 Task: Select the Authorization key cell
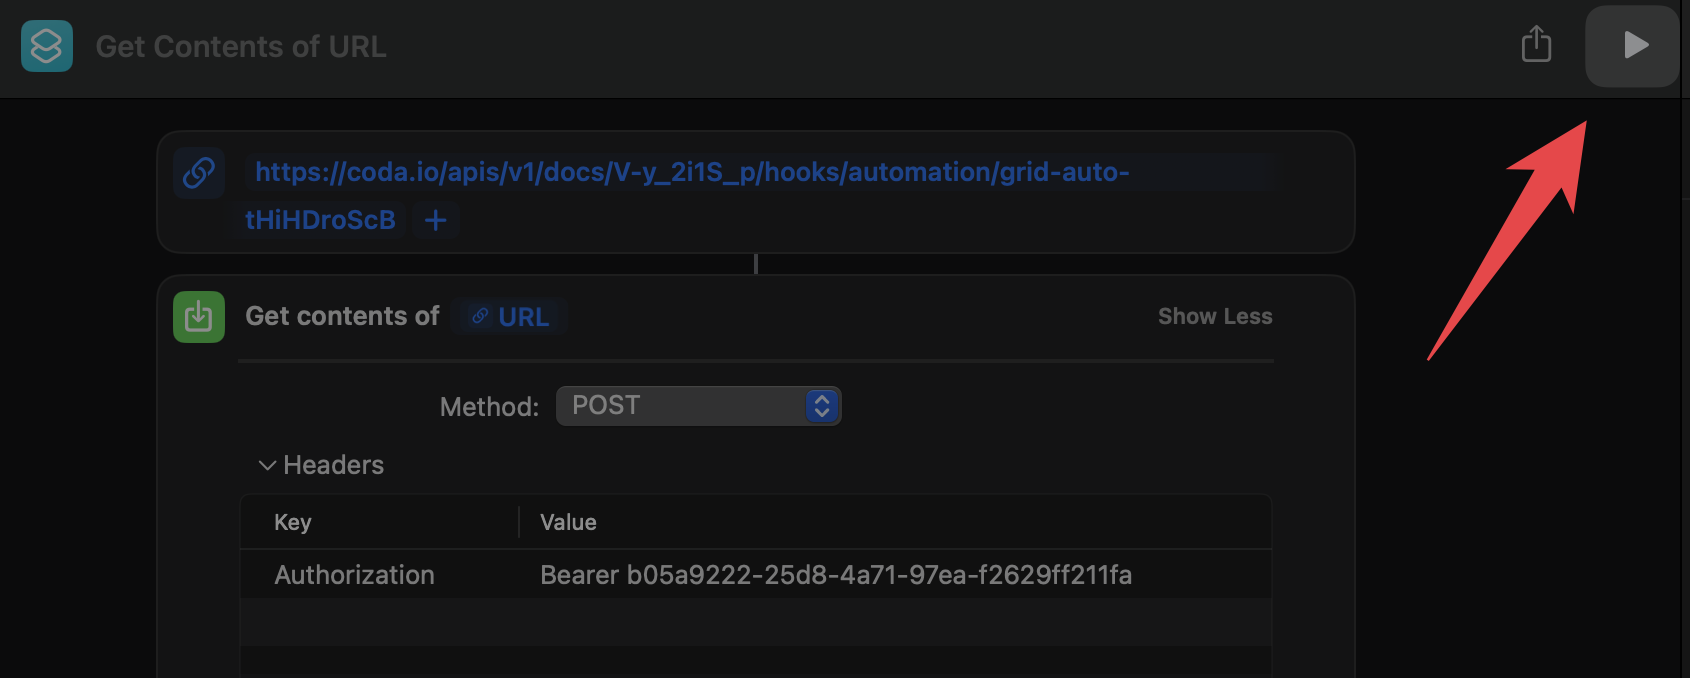[x=355, y=575]
